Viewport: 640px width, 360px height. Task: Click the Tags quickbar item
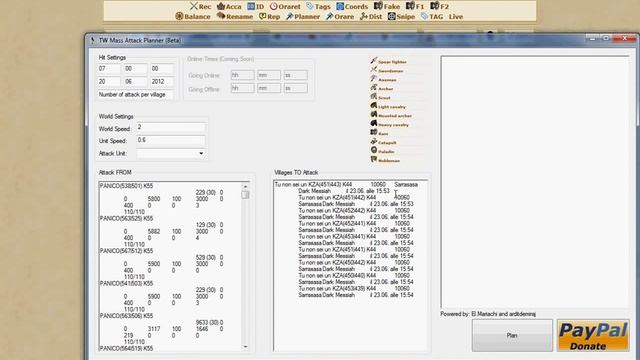(318, 6)
